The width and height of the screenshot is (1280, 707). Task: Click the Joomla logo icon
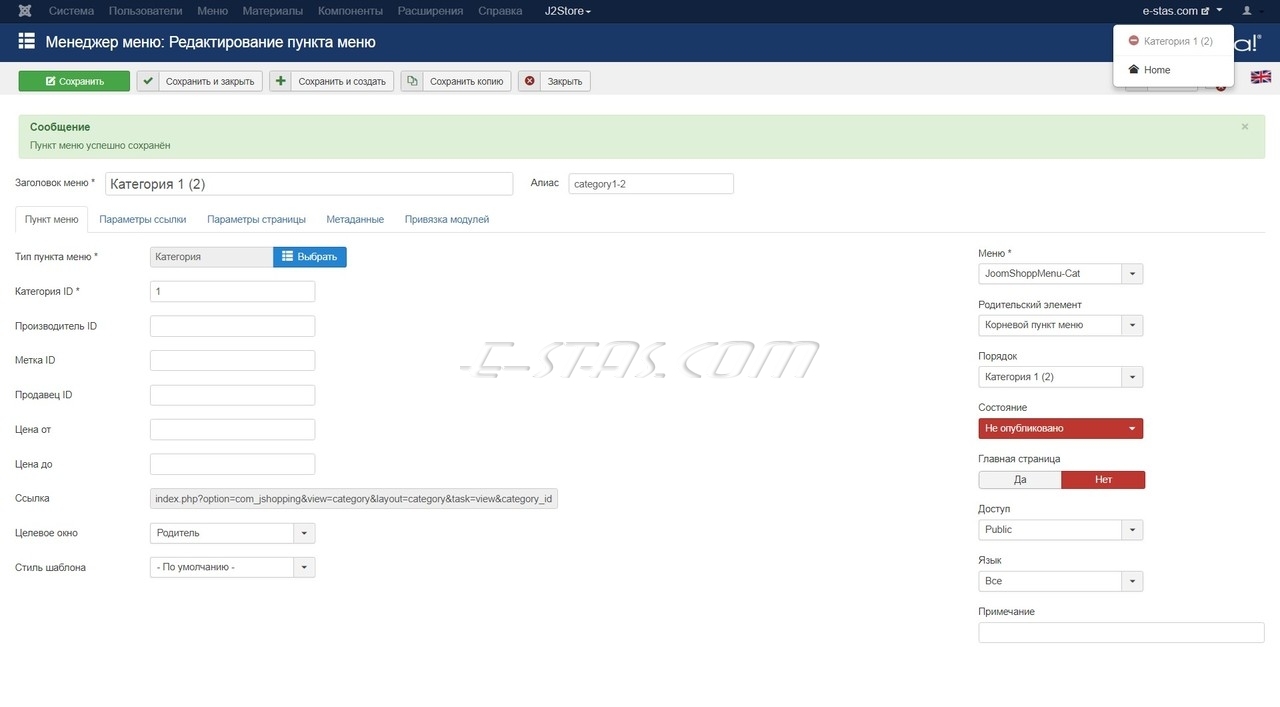click(25, 11)
